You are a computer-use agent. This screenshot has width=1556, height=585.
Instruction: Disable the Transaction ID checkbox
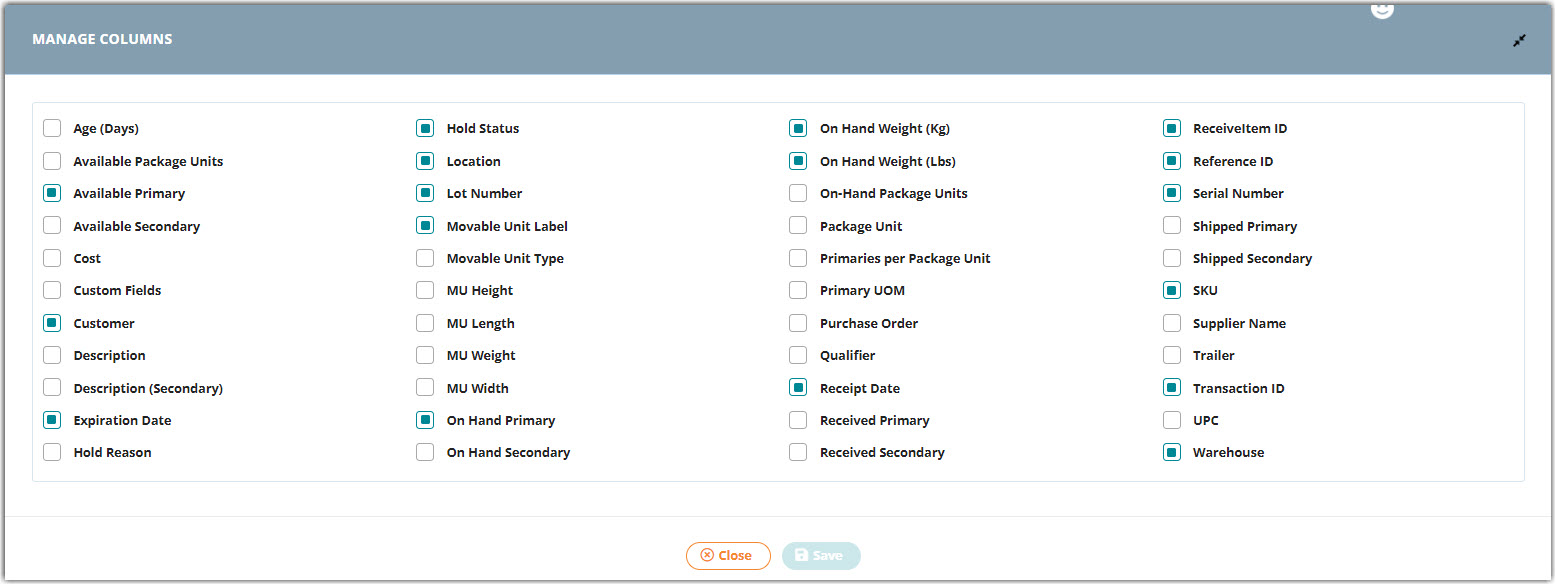[1172, 388]
